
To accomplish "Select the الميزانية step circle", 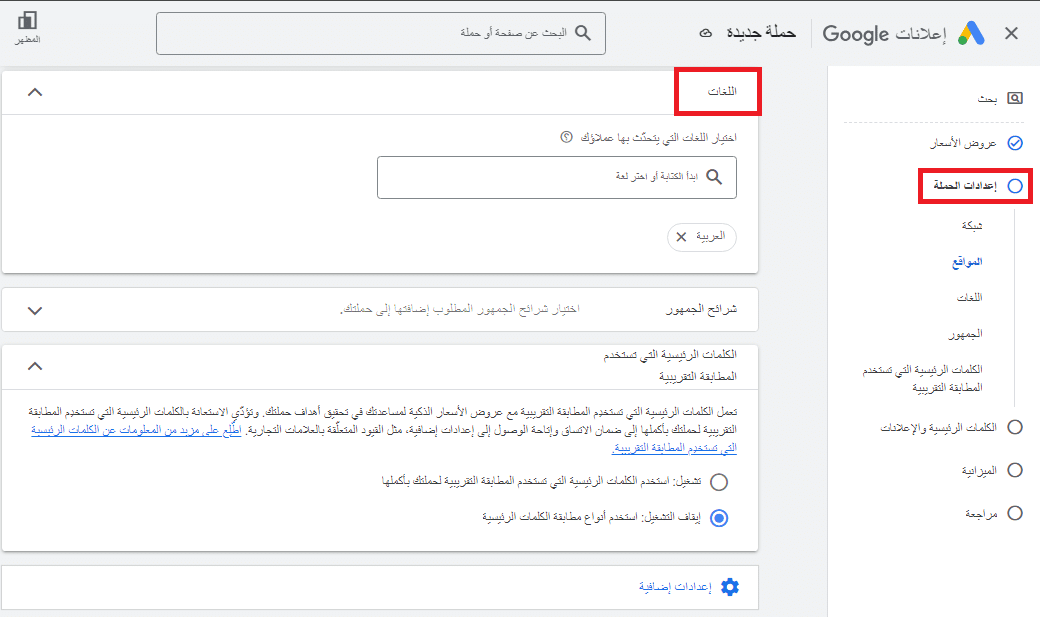I will pos(1015,470).
